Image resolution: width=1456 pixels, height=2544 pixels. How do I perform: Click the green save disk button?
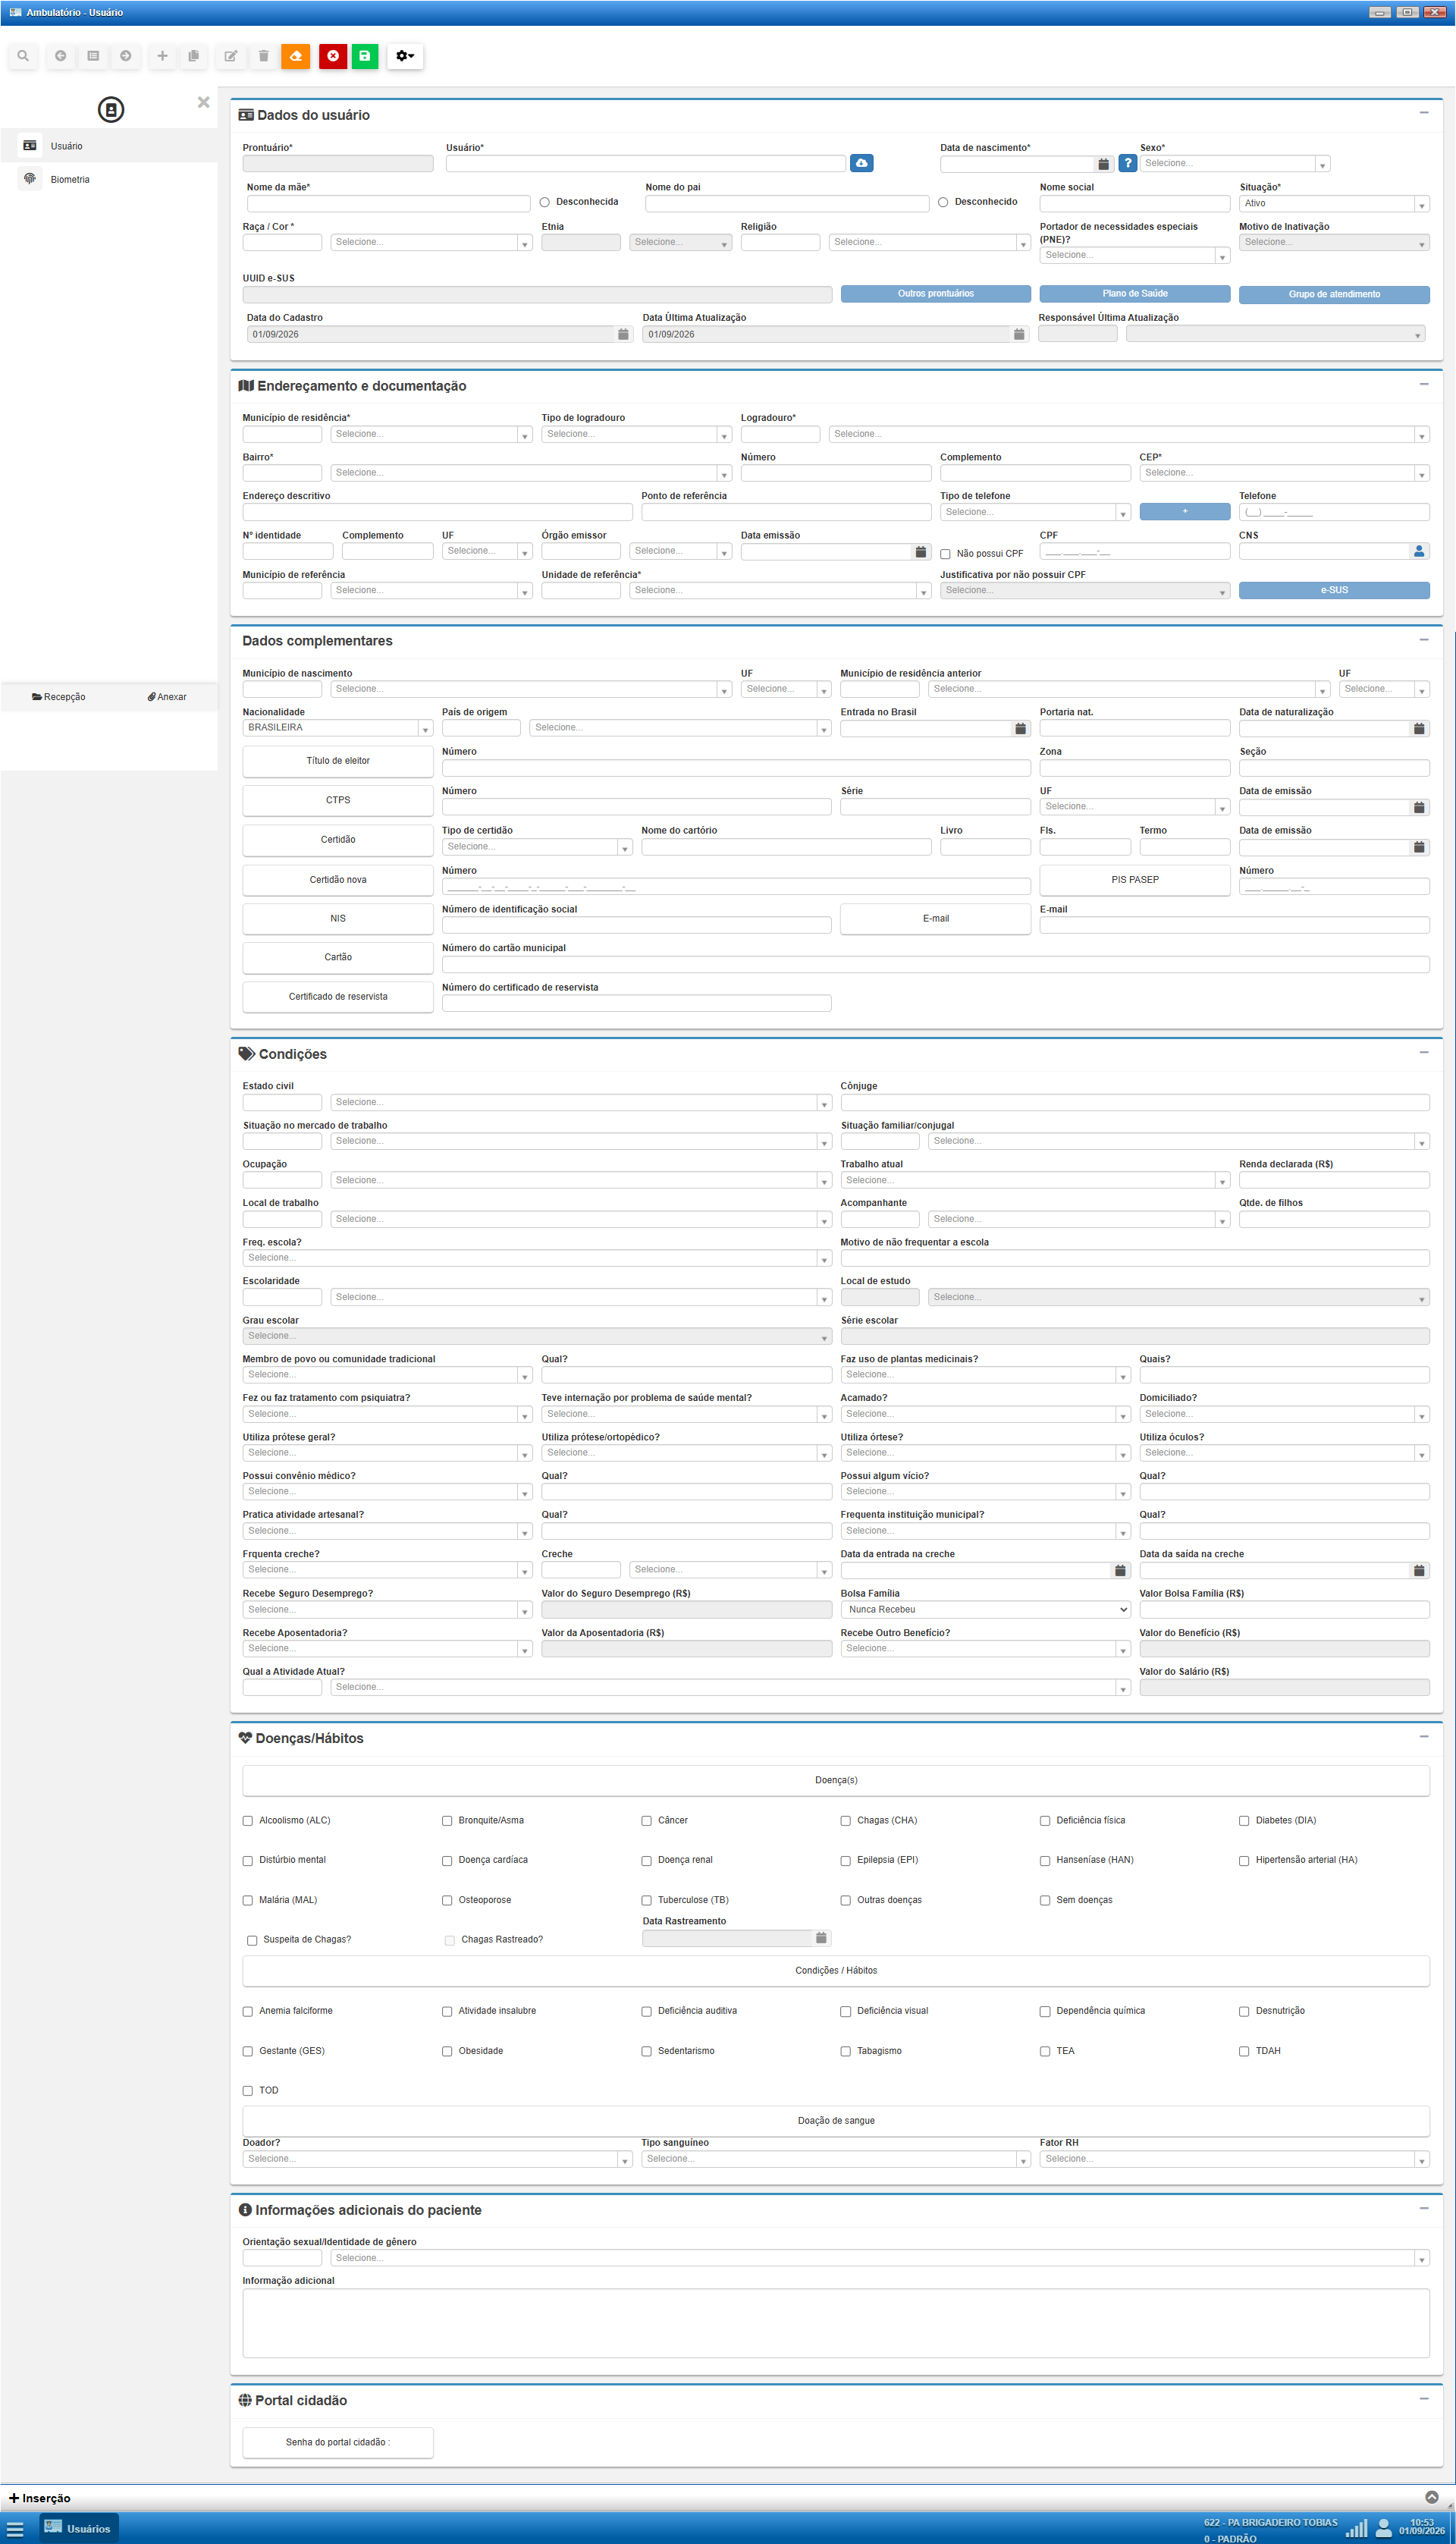click(x=365, y=56)
